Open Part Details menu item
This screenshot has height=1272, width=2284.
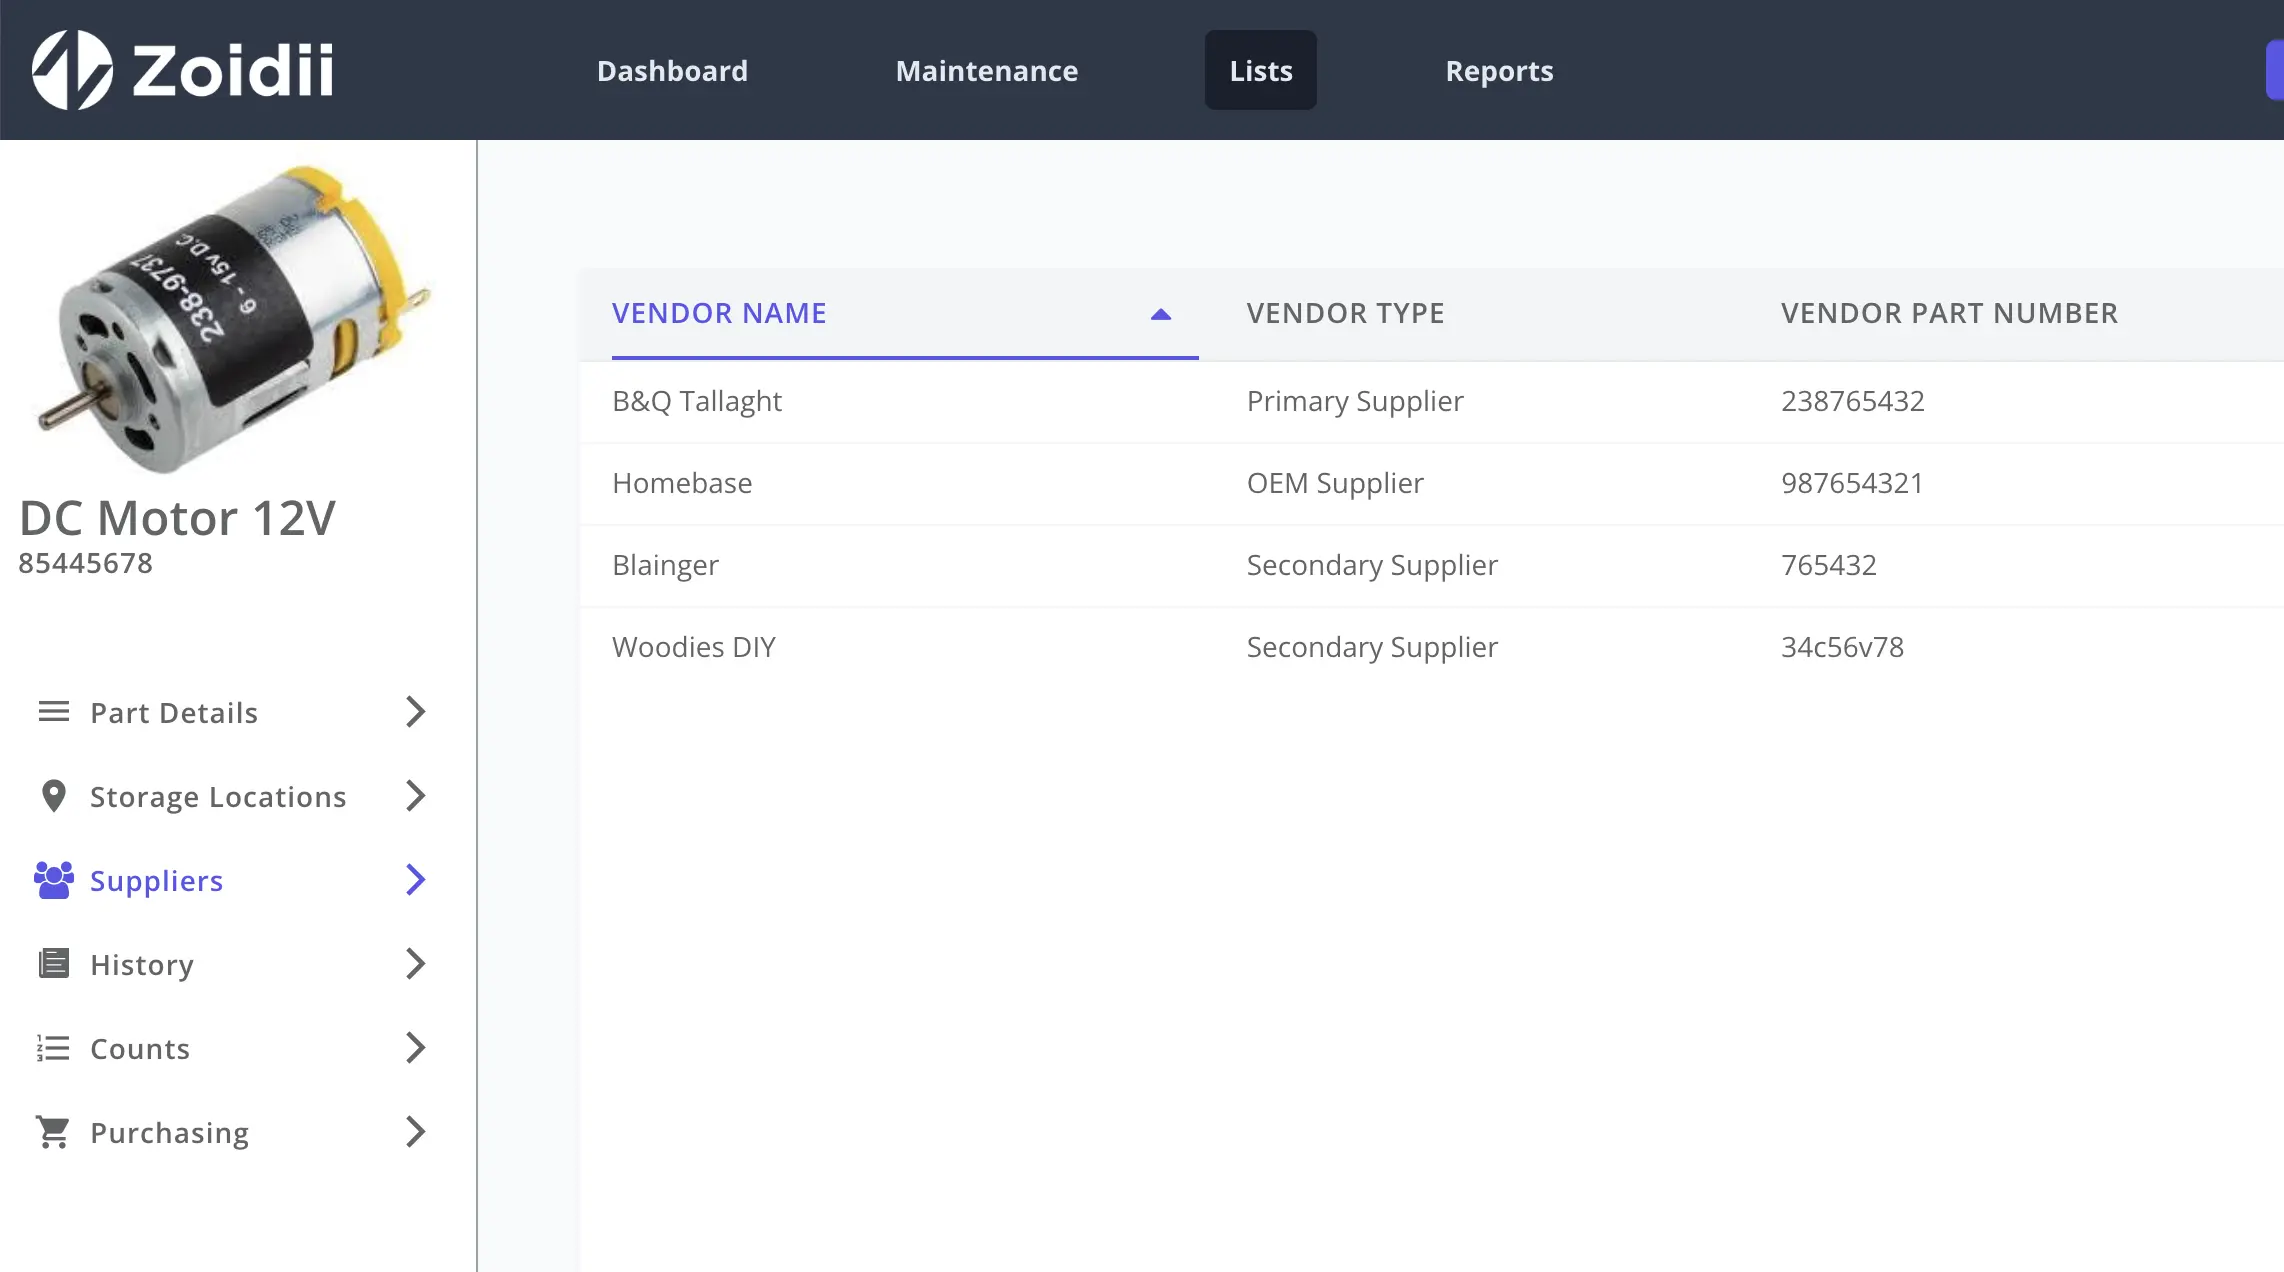tap(233, 712)
